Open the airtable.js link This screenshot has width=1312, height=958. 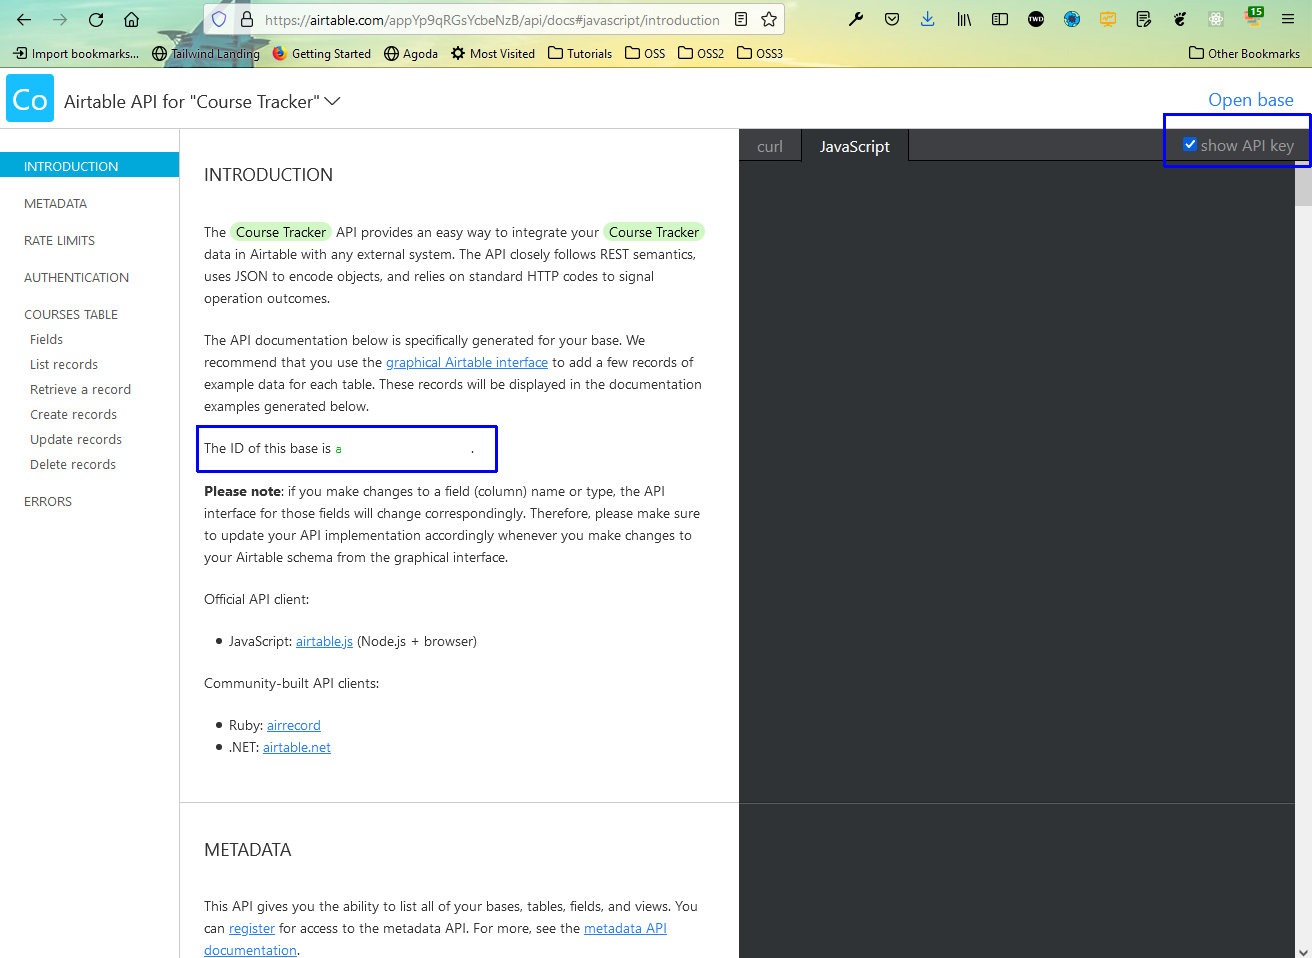point(324,641)
